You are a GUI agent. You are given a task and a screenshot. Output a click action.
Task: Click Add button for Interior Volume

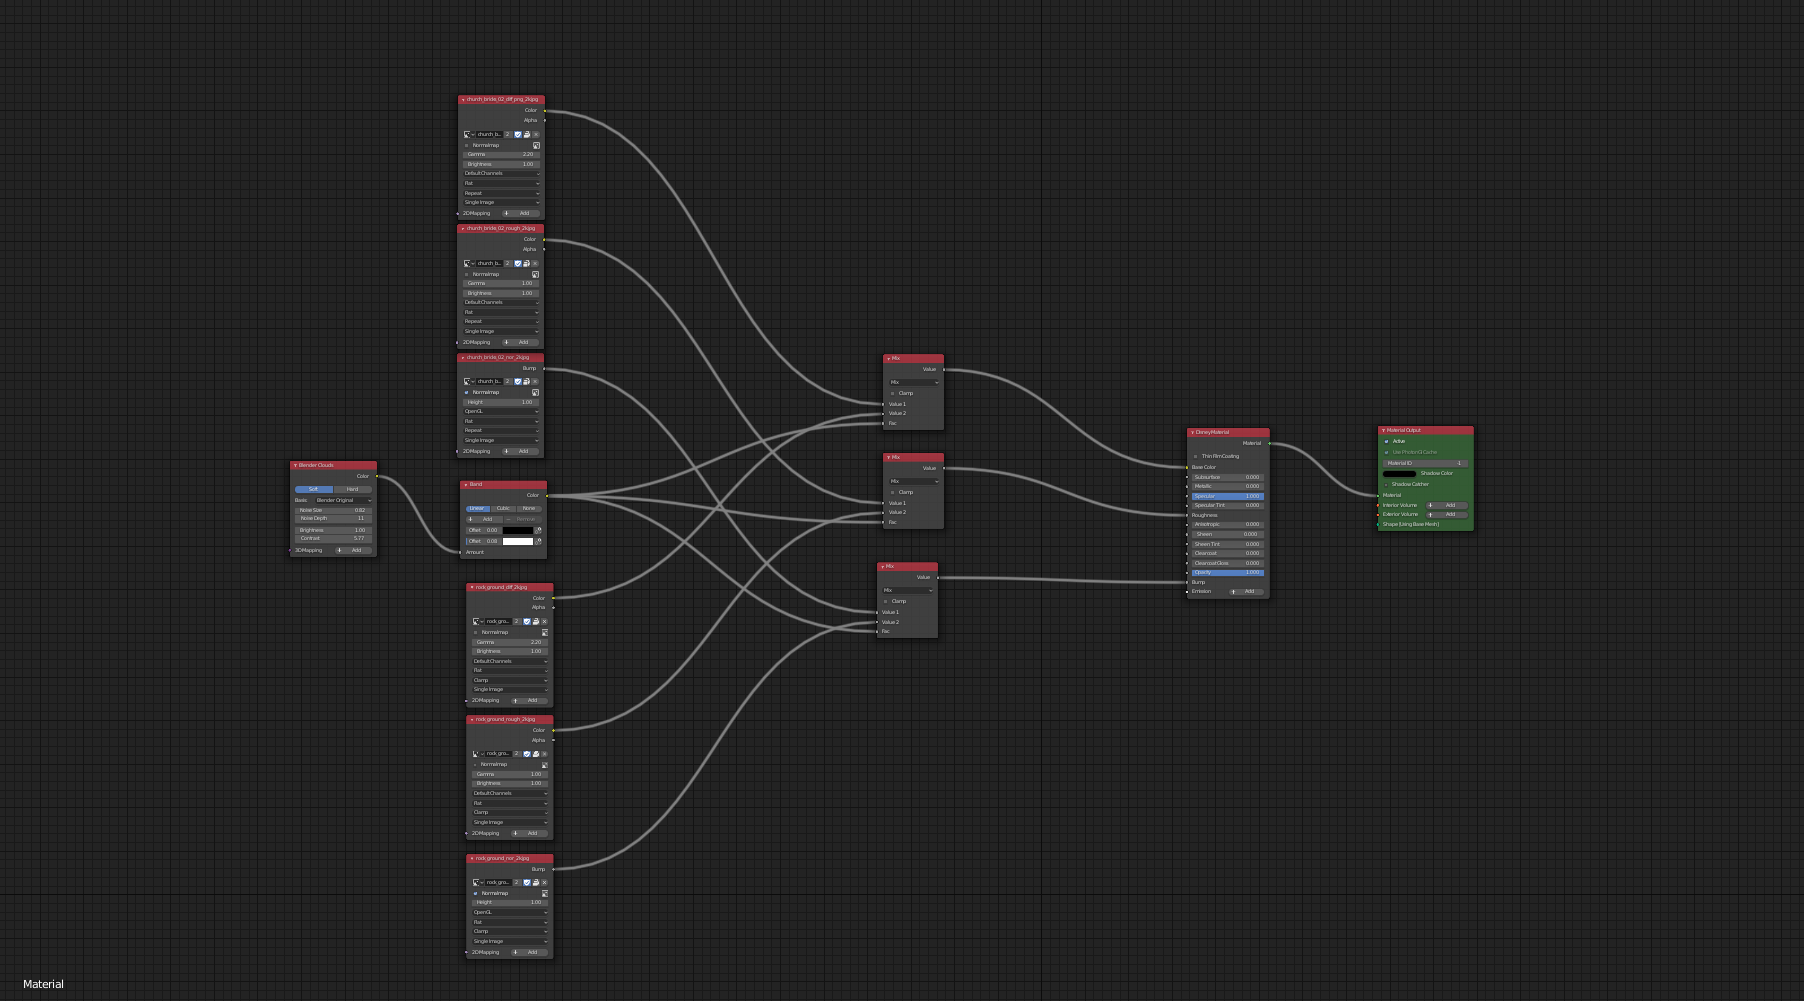pyautogui.click(x=1447, y=505)
